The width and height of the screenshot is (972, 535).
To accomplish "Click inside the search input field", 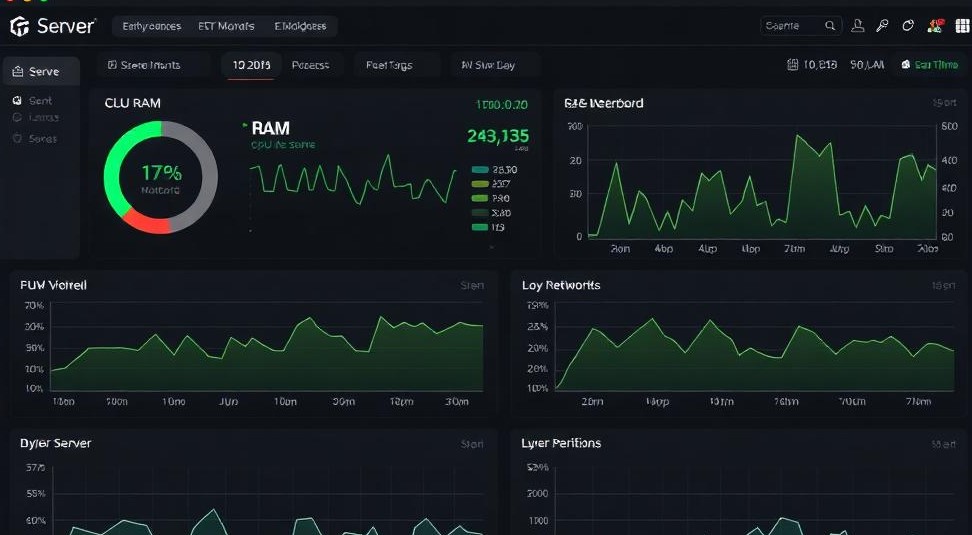I will [790, 26].
